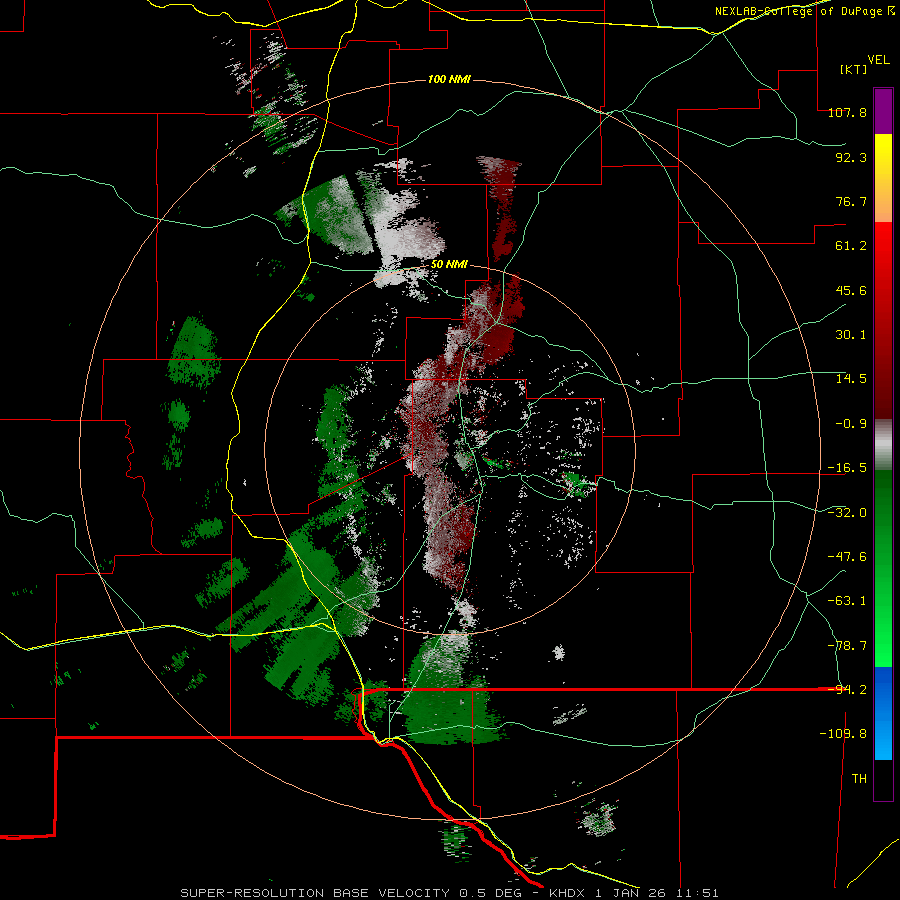Click the 50 NMI range ring label
Image resolution: width=900 pixels, height=900 pixels.
pyautogui.click(x=449, y=265)
